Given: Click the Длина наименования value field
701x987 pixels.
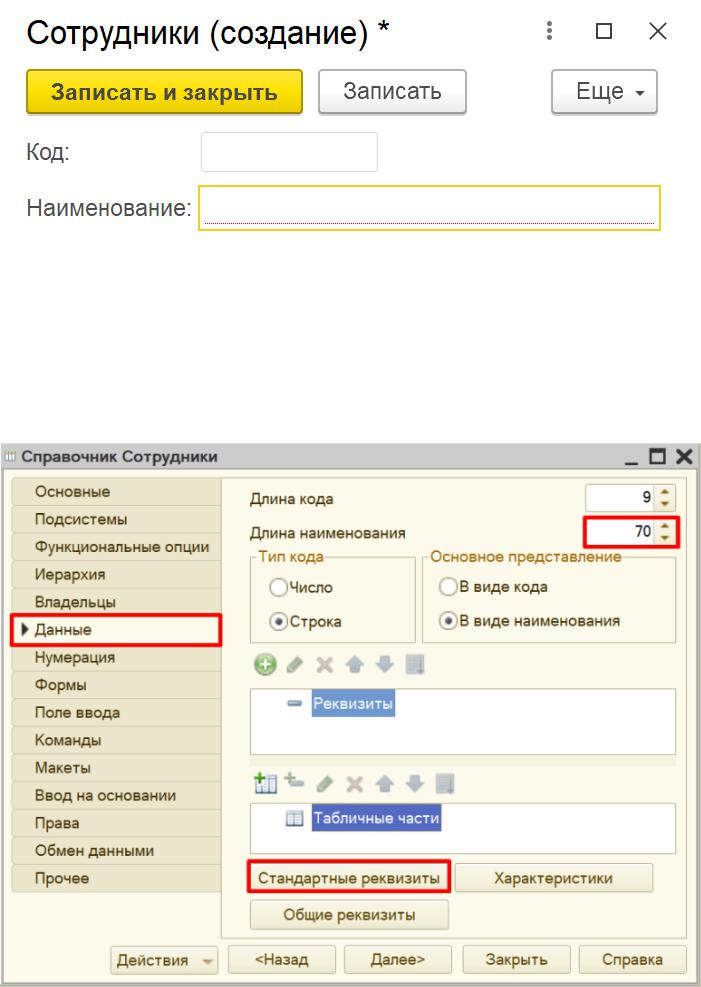Looking at the screenshot, I should pyautogui.click(x=620, y=532).
